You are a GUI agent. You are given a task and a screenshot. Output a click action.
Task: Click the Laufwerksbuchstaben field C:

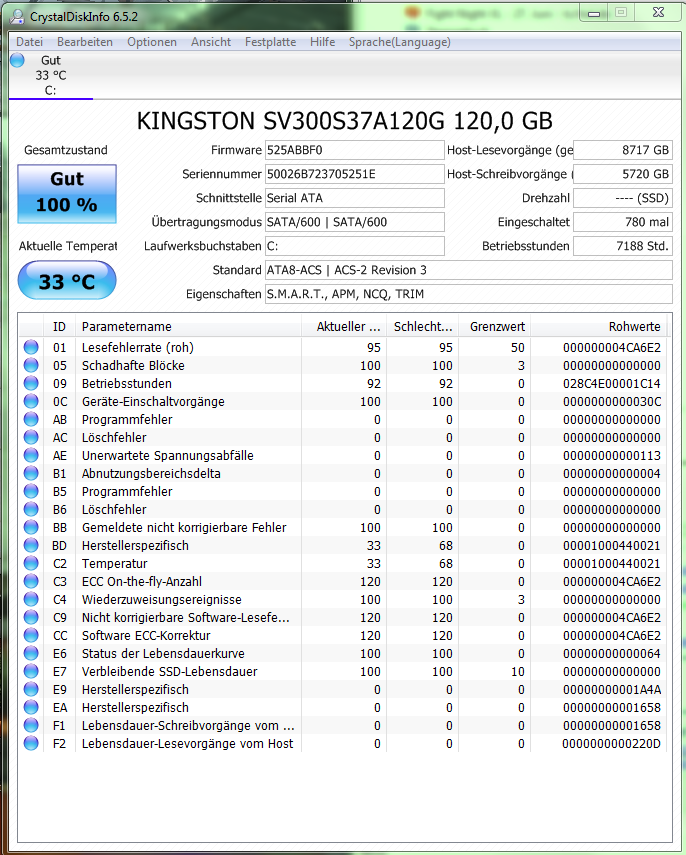click(354, 246)
